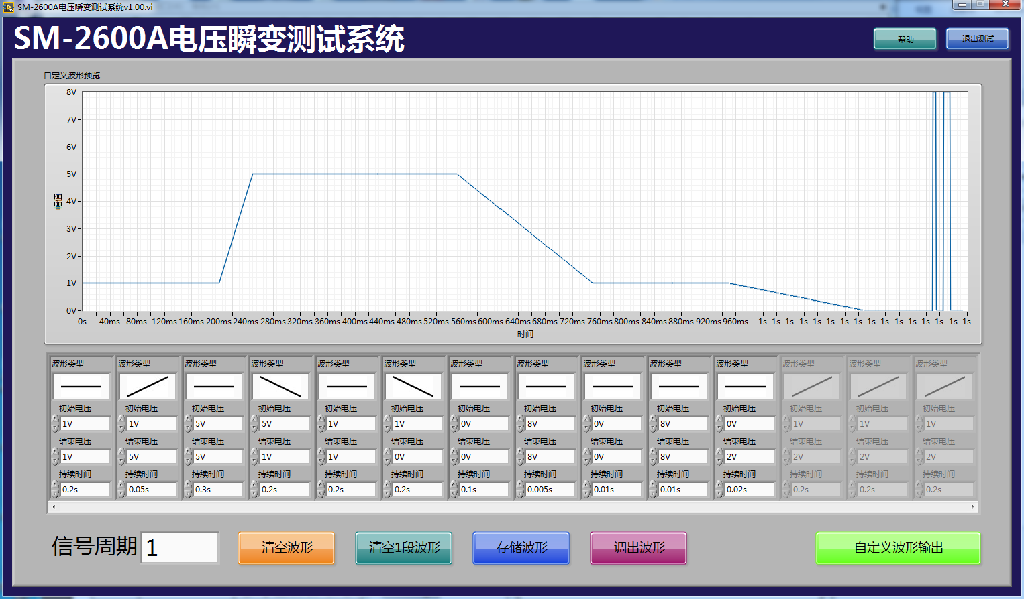
Task: Click the left arrow of the segment scrollbar
Action: tap(54, 507)
